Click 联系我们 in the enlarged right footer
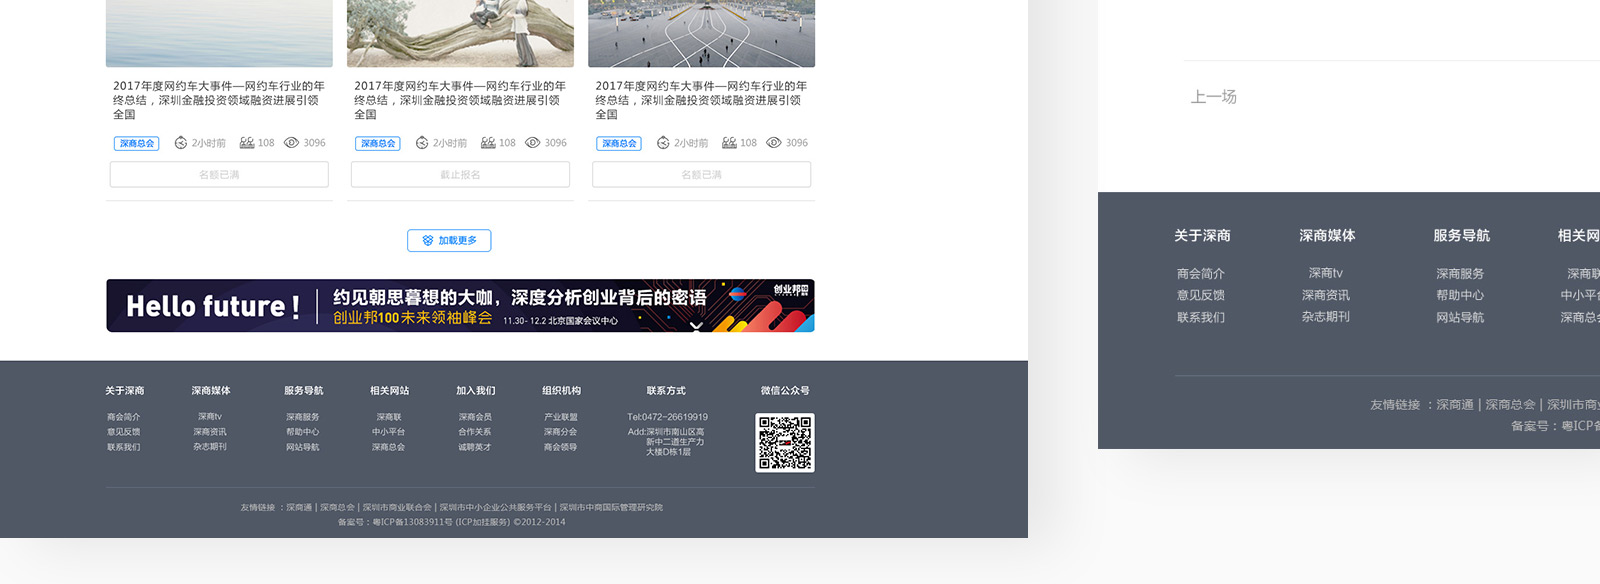This screenshot has height=584, width=1600. (x=1201, y=317)
